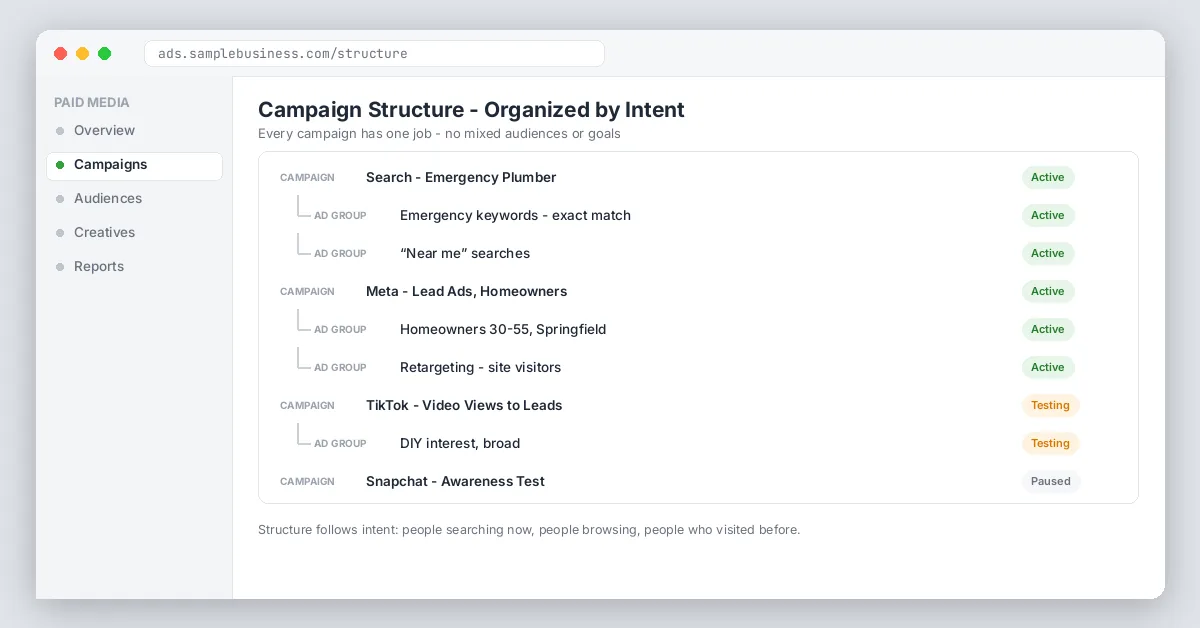The height and width of the screenshot is (628, 1200).
Task: Select campaign Search - Emergency Plumber
Action: coord(461,177)
